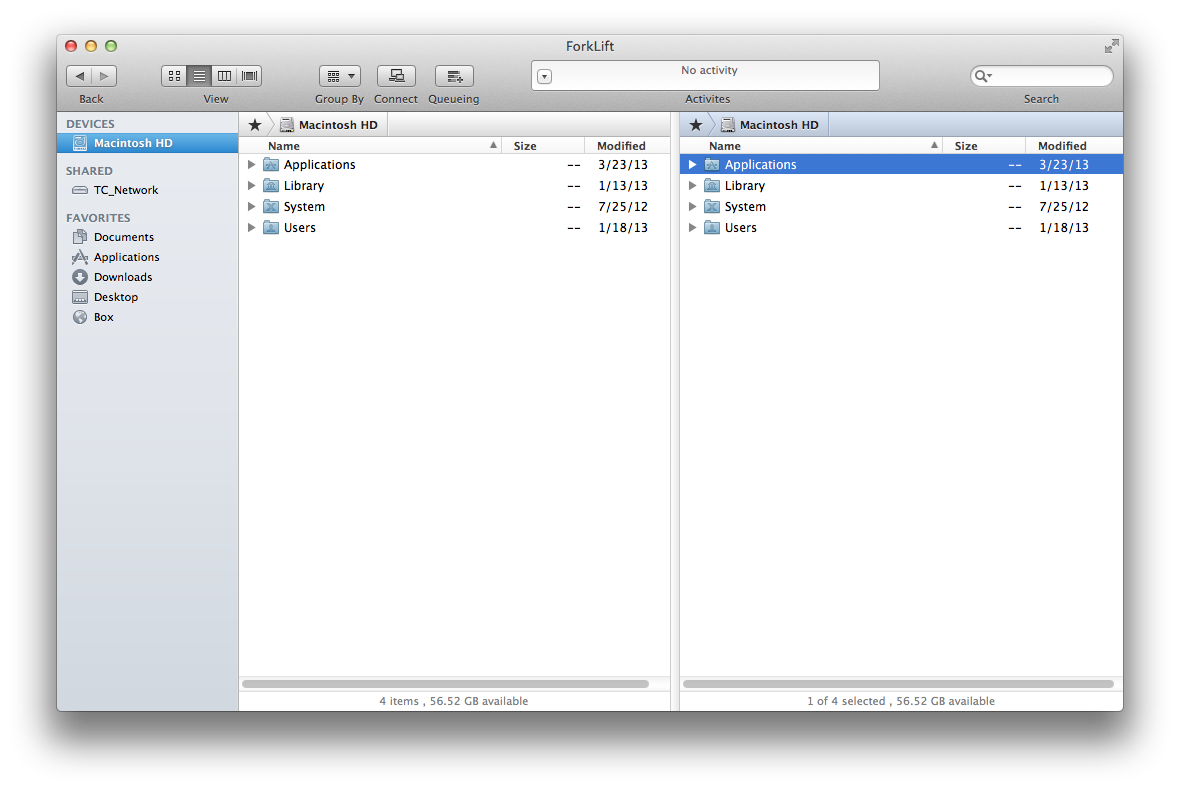Switch to column view mode

(224, 76)
